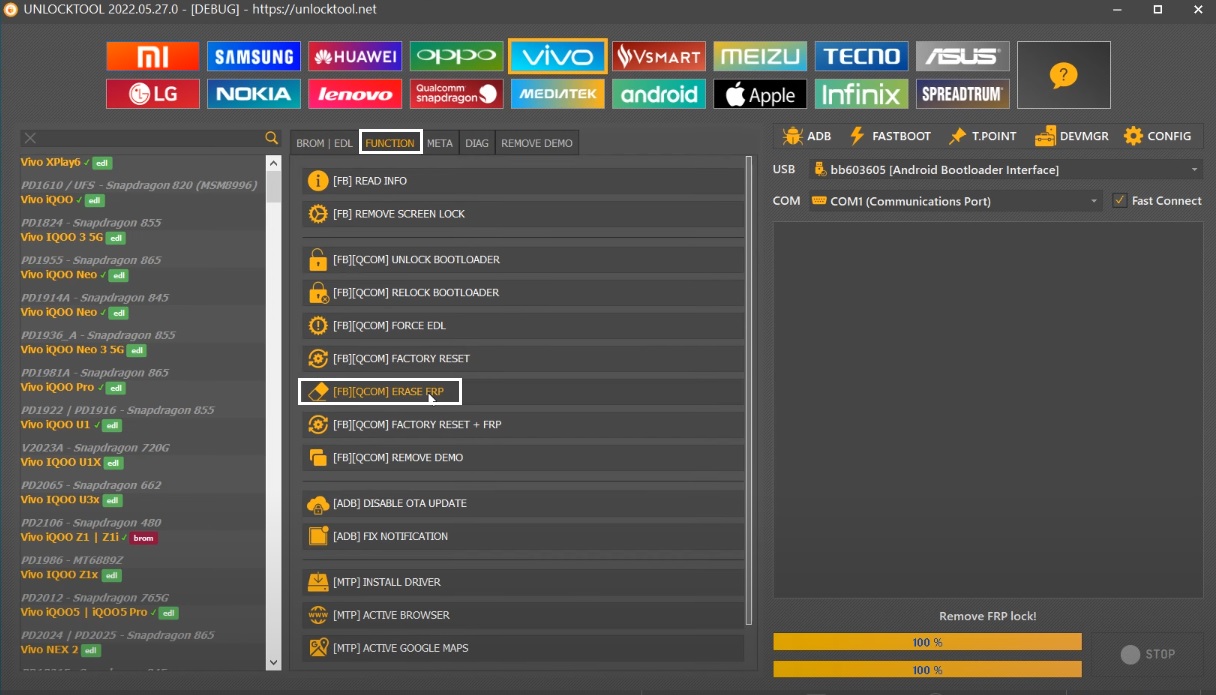The width and height of the screenshot is (1216, 695).
Task: Click the upper 100 % progress bar
Action: click(x=927, y=642)
